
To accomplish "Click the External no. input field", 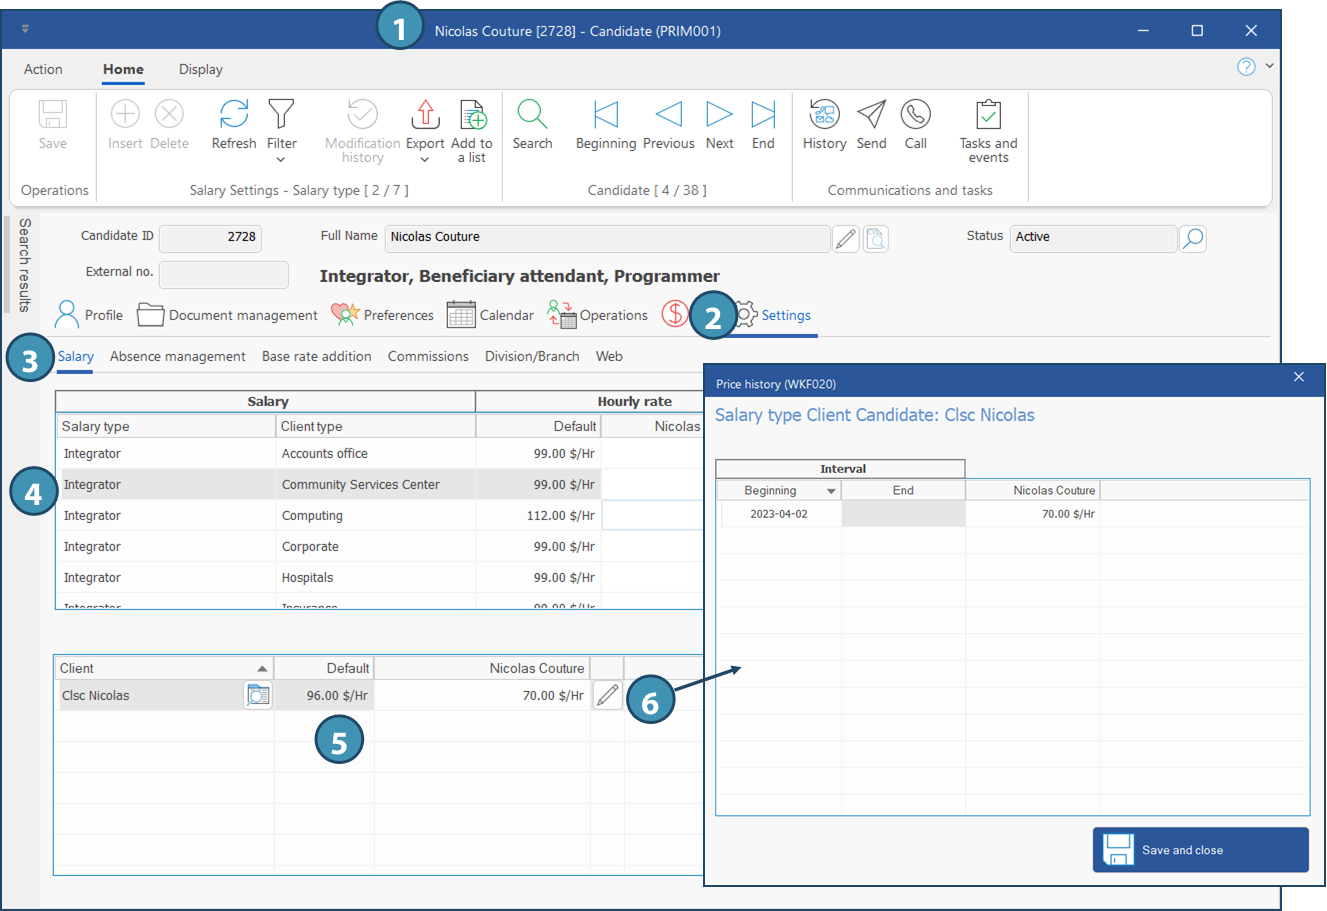I will coord(224,274).
